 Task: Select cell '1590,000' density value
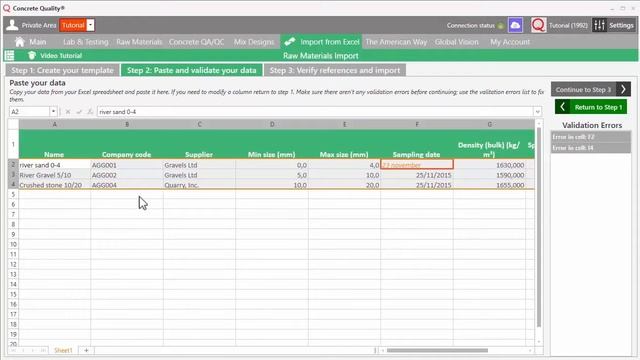(489, 175)
